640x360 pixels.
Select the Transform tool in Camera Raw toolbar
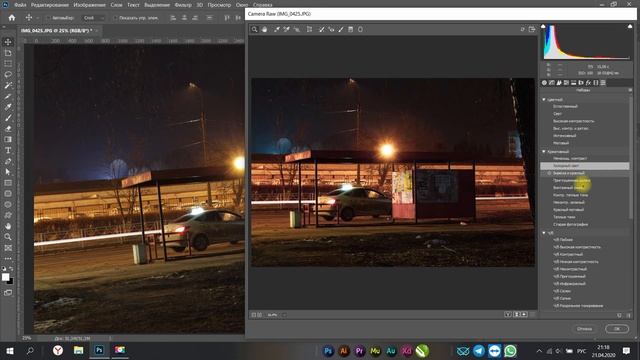pos(309,29)
